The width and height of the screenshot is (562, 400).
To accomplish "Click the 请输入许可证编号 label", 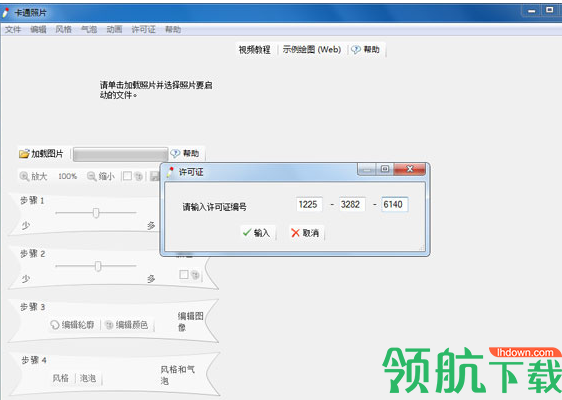I will coord(214,207).
